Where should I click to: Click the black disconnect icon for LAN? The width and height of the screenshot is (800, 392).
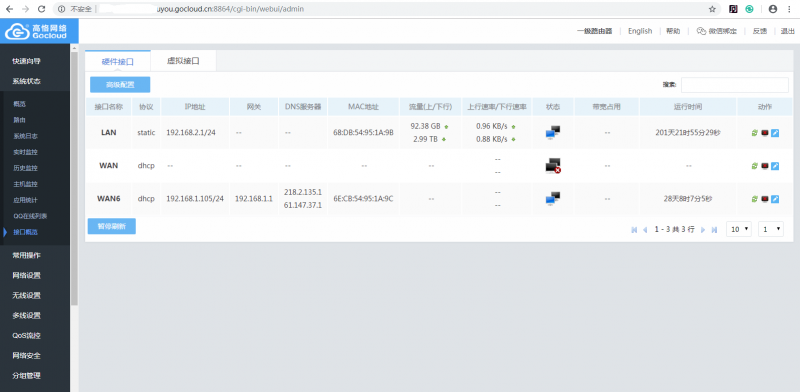765,133
